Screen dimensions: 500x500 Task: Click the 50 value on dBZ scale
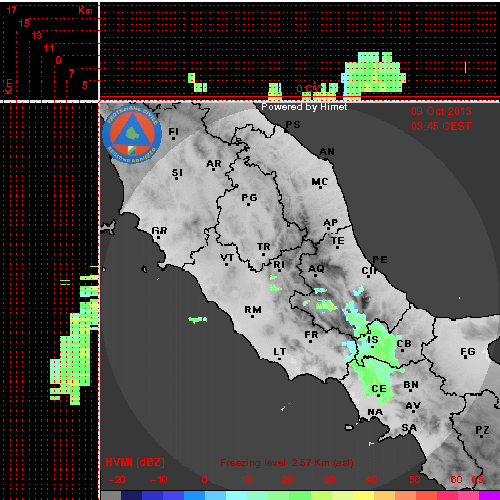(414, 480)
